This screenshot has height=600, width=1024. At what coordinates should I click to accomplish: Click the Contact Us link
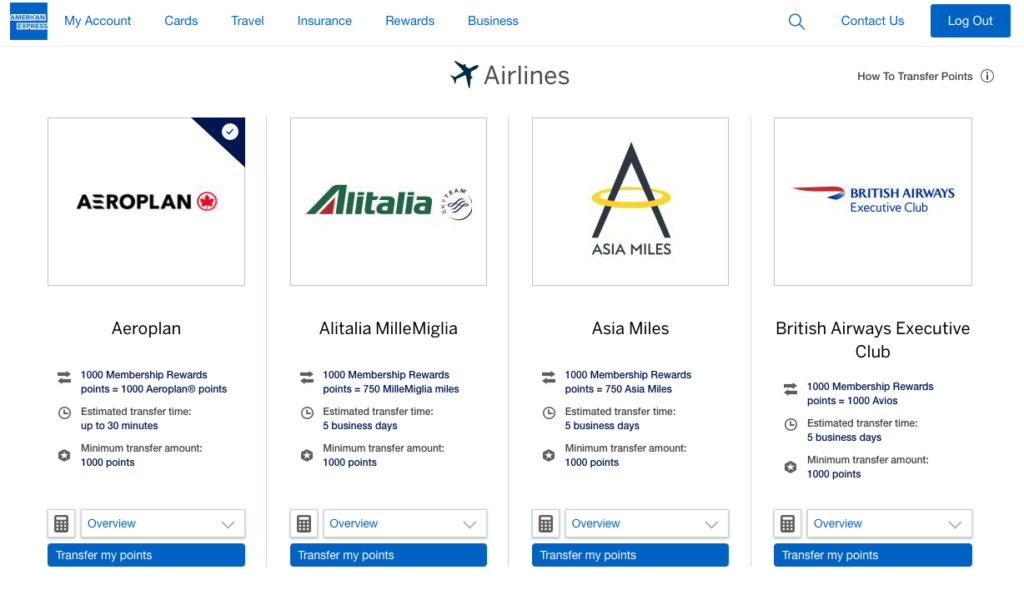pos(871,20)
